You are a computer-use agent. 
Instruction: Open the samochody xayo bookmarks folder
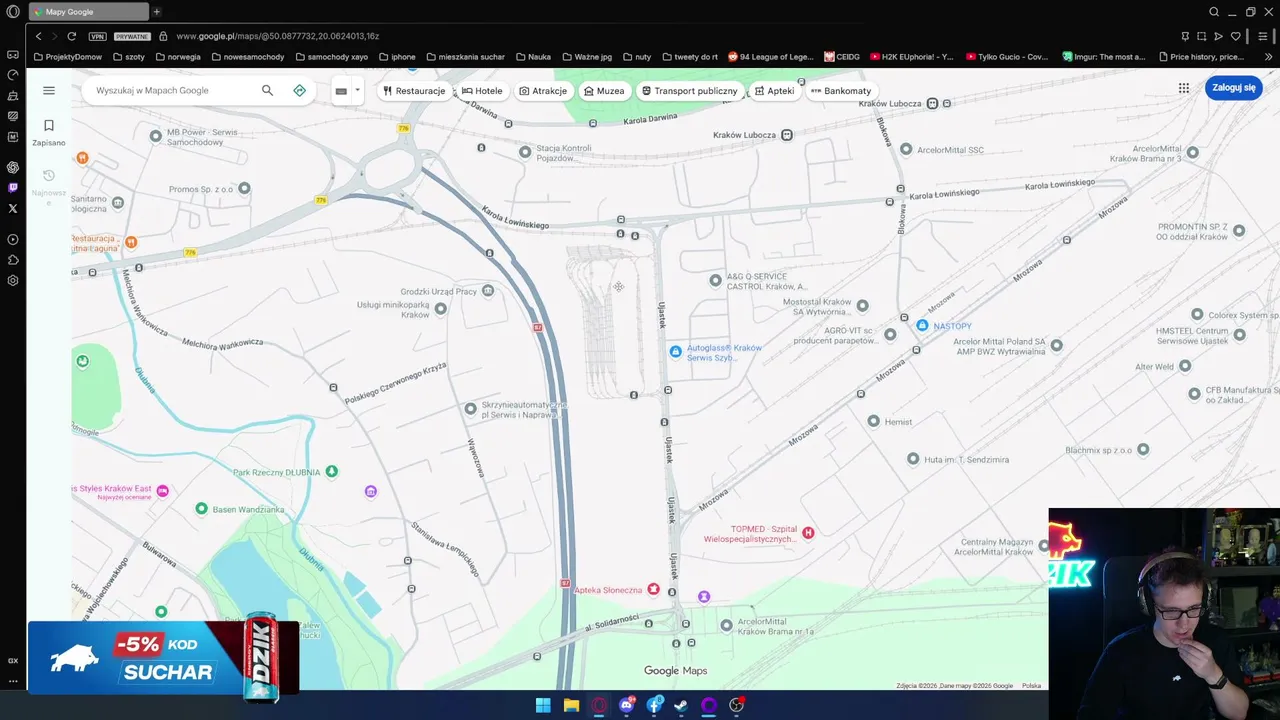tap(331, 57)
